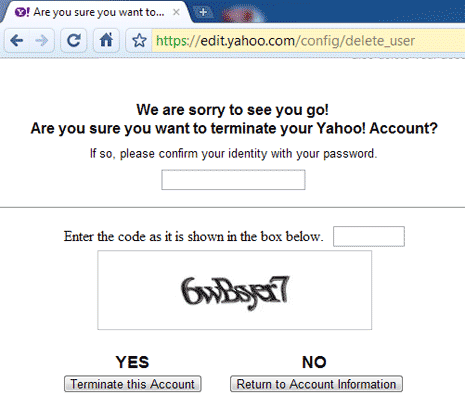Image resolution: width=465 pixels, height=407 pixels.
Task: Reload the page with the refresh icon
Action: [74, 41]
